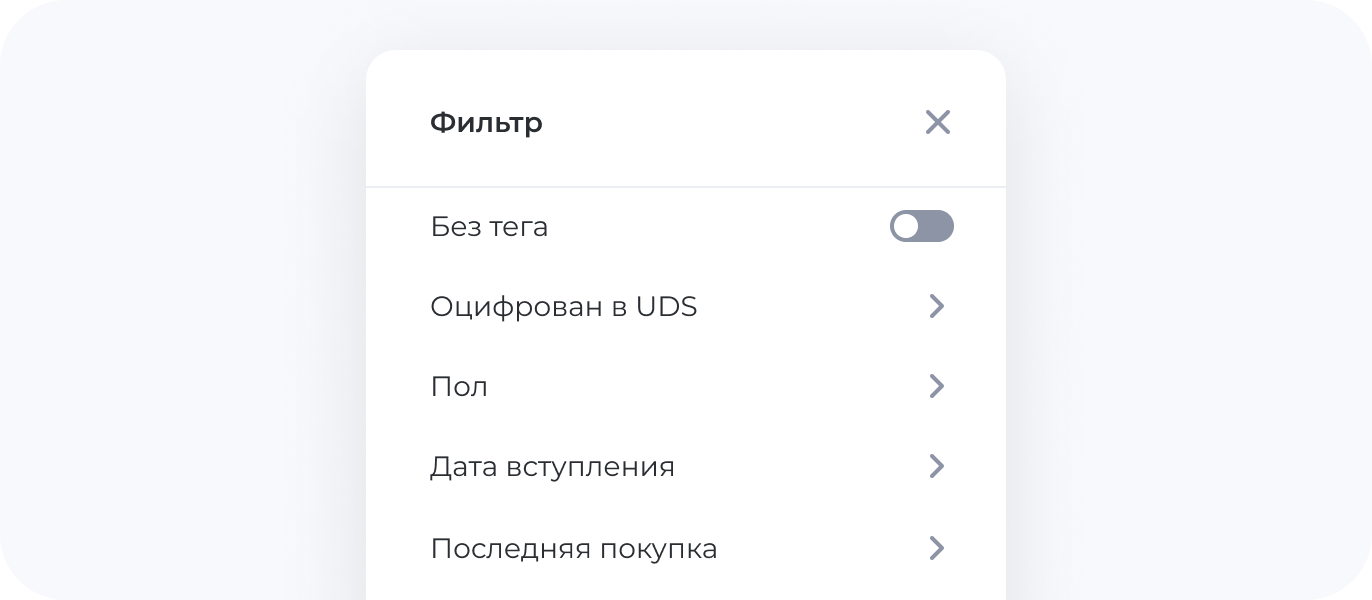The image size is (1372, 600).
Task: Click the chevron beside Последняя покупка
Action: (937, 548)
